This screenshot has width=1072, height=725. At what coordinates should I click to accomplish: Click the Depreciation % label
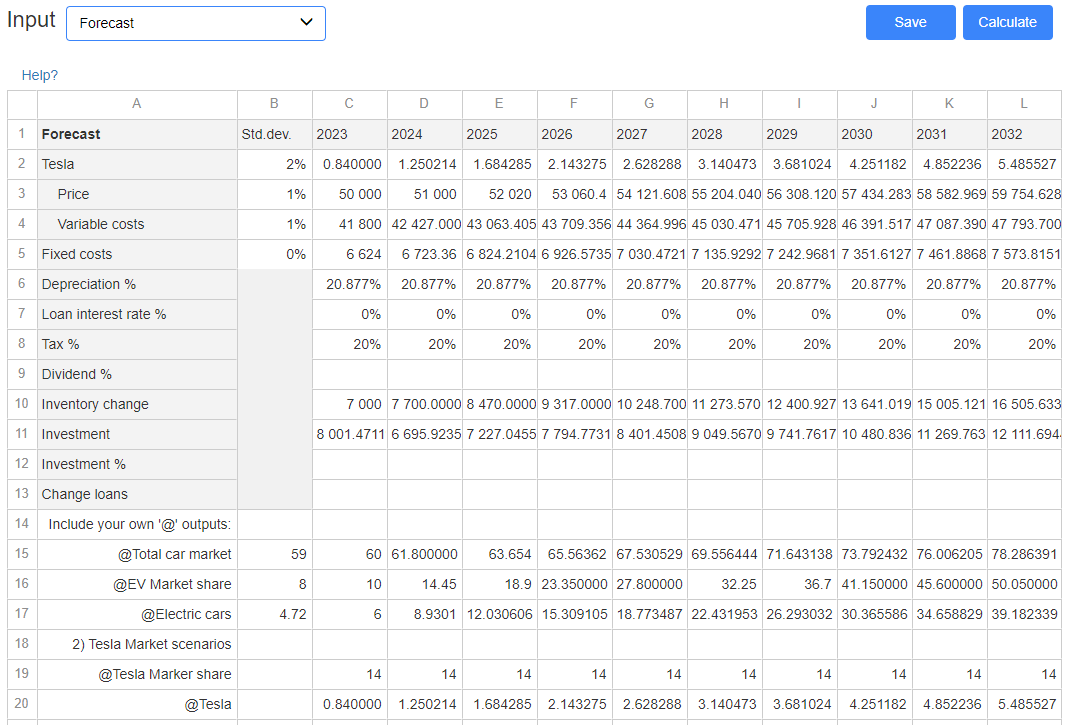137,284
